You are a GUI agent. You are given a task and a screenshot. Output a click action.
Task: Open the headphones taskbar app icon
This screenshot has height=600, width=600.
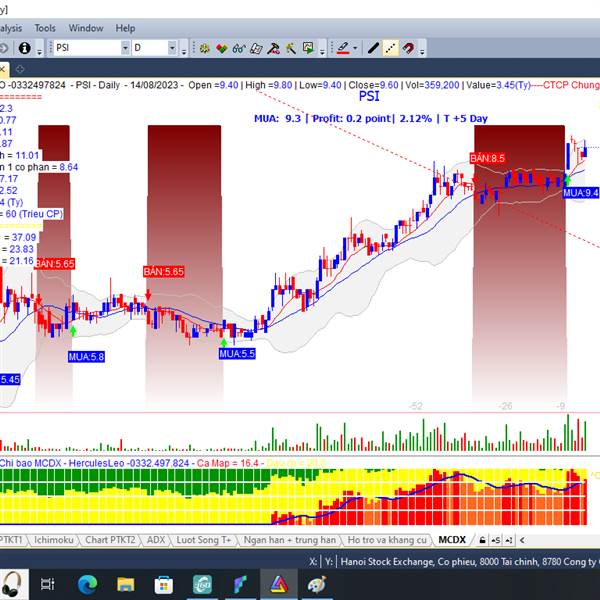11,584
